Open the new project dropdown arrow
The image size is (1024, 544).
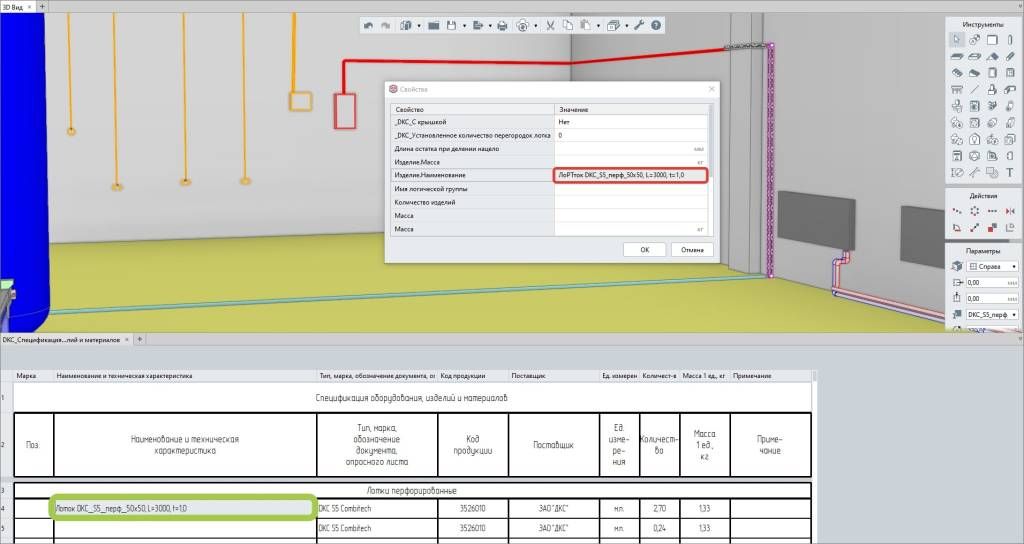click(419, 26)
